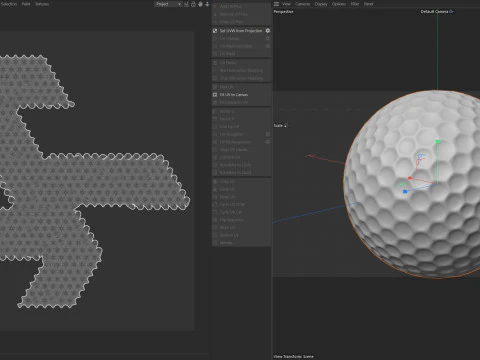Click the red X-axis scale handle
480x360 pixels.
click(410, 178)
